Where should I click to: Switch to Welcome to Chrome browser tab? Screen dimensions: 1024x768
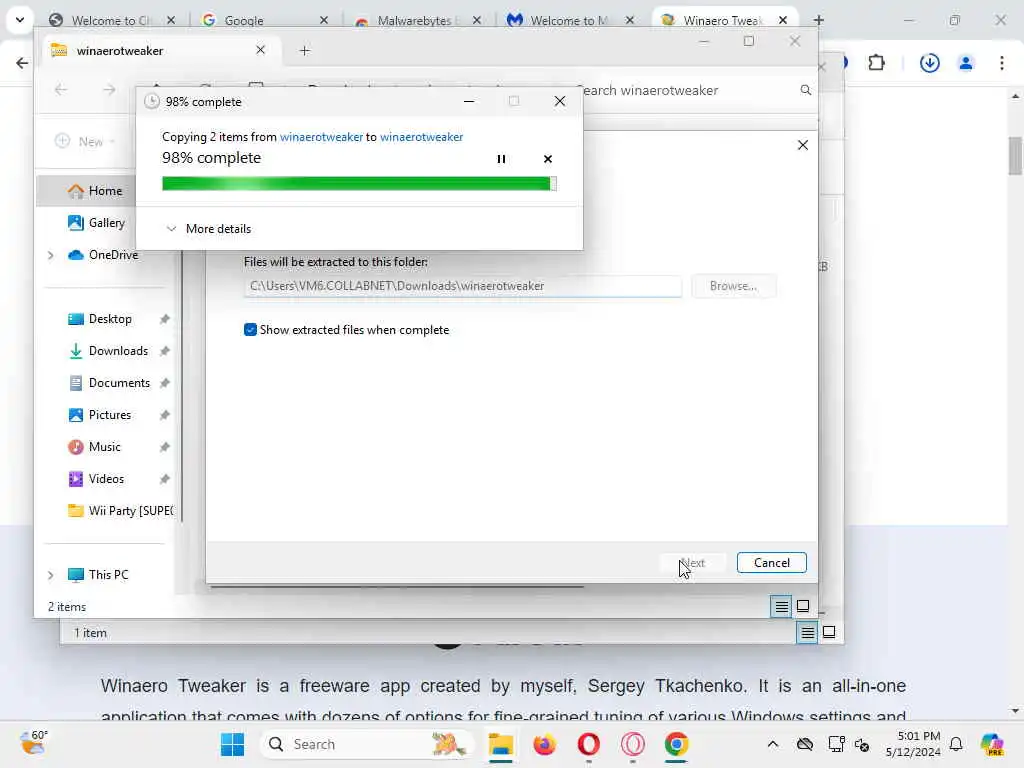[112, 20]
